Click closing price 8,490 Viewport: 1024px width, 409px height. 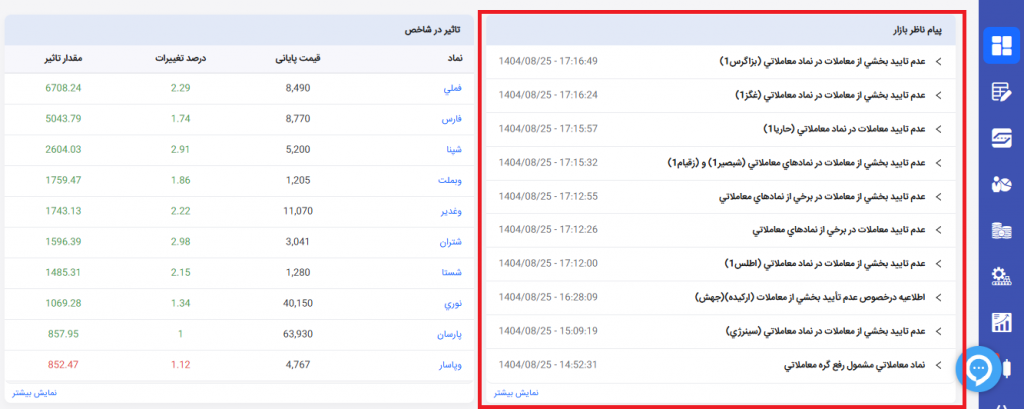click(x=298, y=88)
